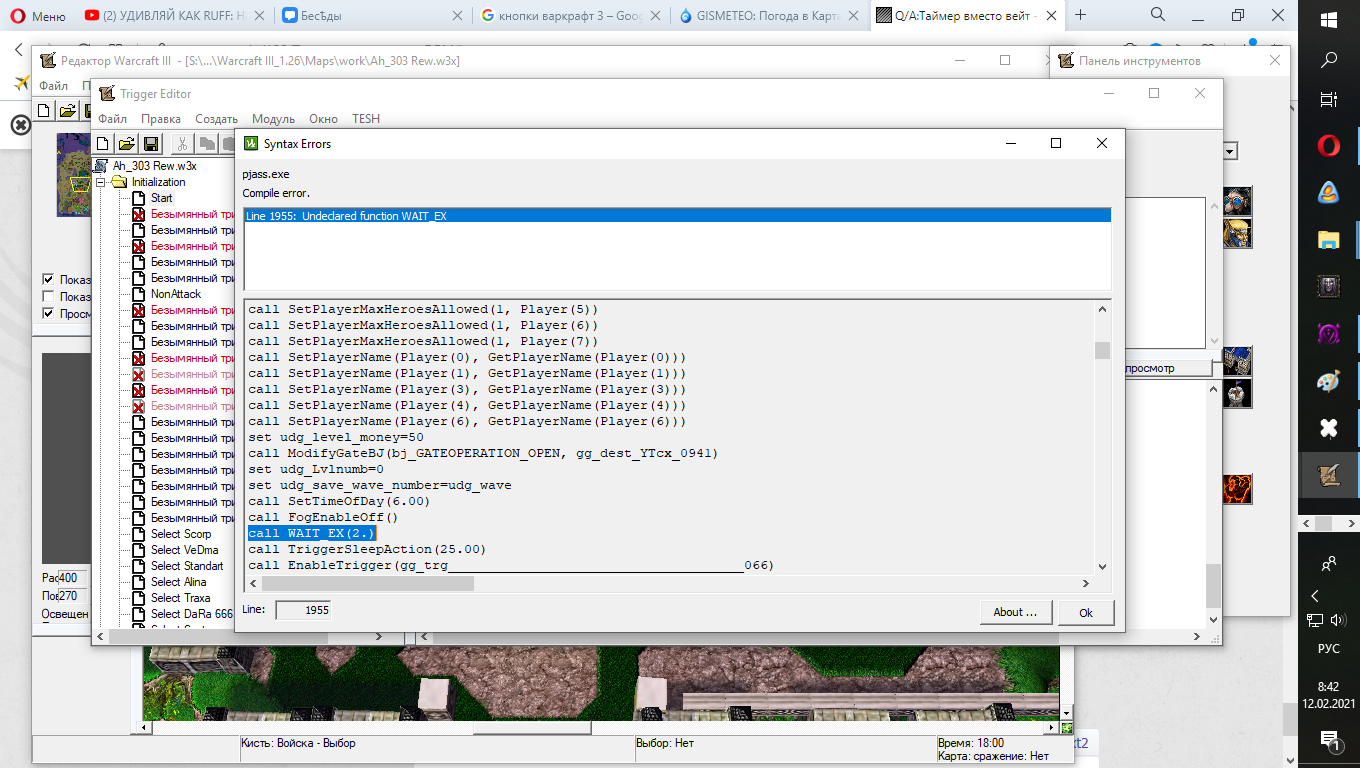Click code line 'set udg_level_money=50'

click(336, 437)
